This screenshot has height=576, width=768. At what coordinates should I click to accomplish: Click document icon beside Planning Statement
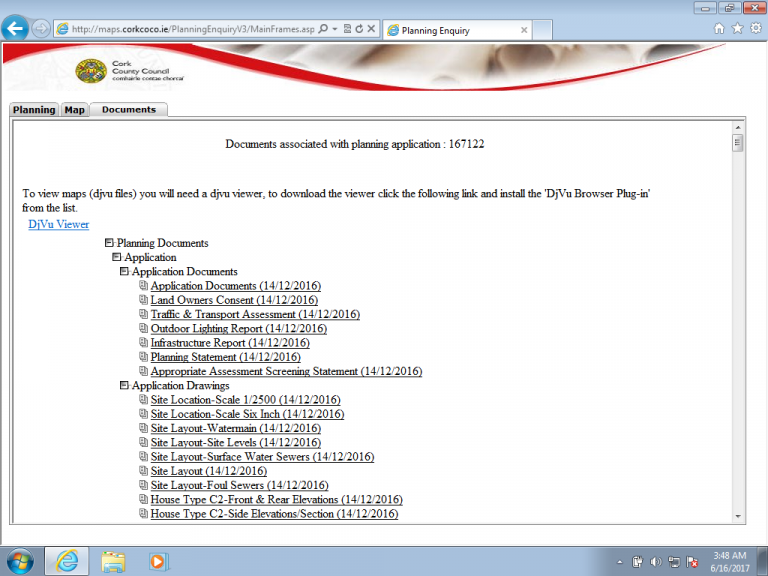tap(144, 356)
